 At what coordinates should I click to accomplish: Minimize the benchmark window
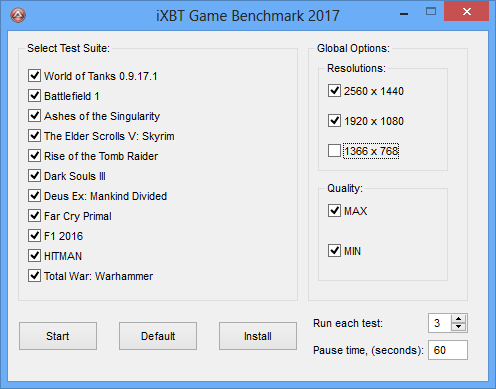[x=404, y=14]
